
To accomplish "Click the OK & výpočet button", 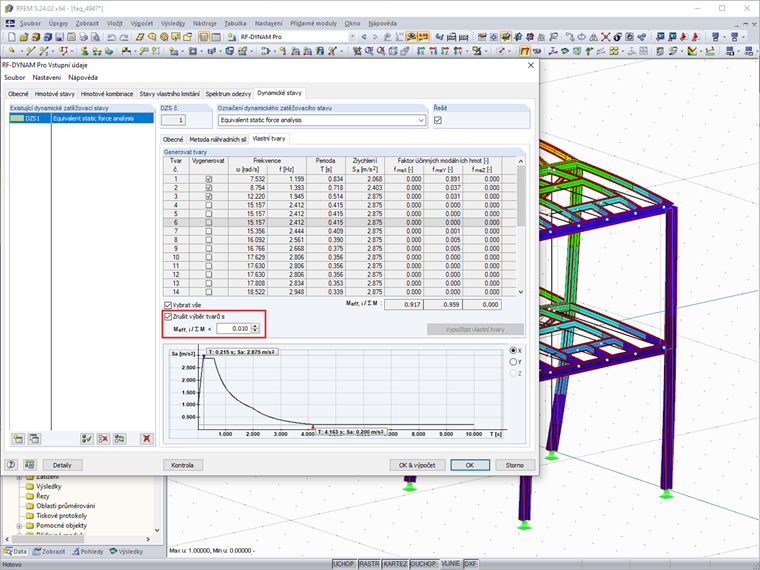I will point(417,465).
